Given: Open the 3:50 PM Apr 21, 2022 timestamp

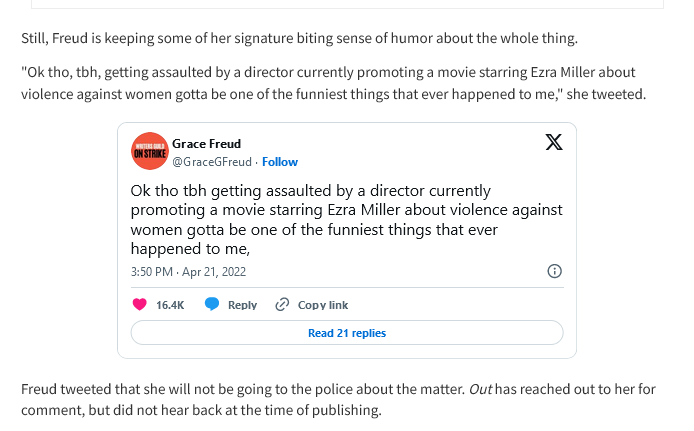Looking at the screenshot, I should coord(188,272).
